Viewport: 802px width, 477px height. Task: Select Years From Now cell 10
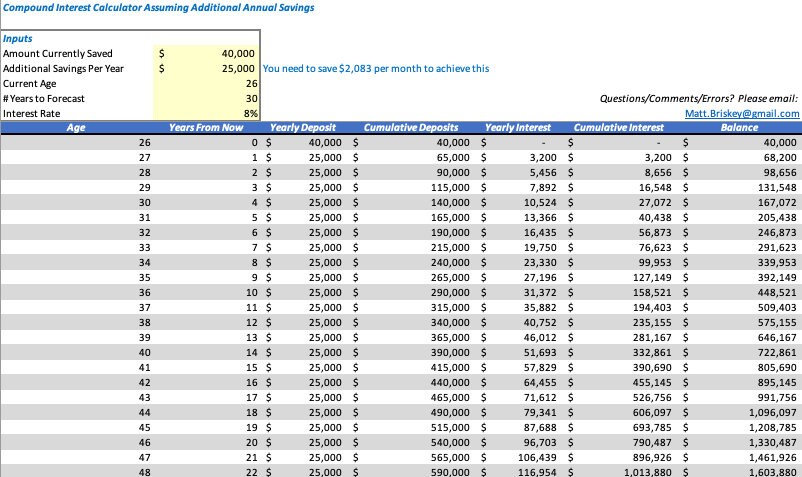coord(252,292)
